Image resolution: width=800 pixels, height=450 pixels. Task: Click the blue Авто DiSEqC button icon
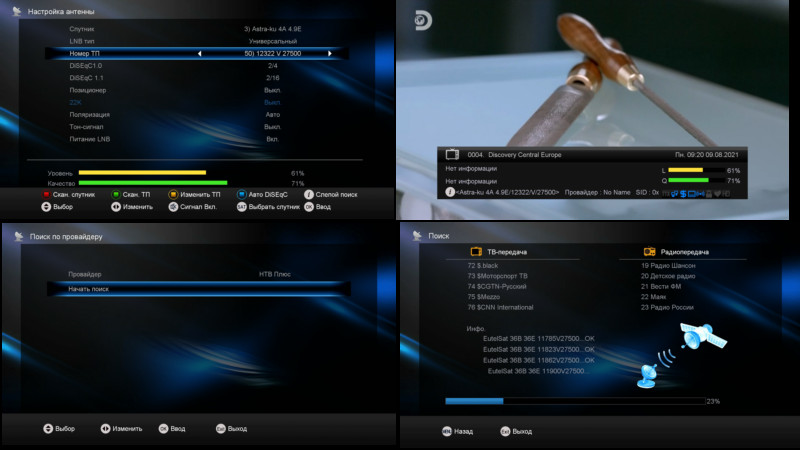241,194
